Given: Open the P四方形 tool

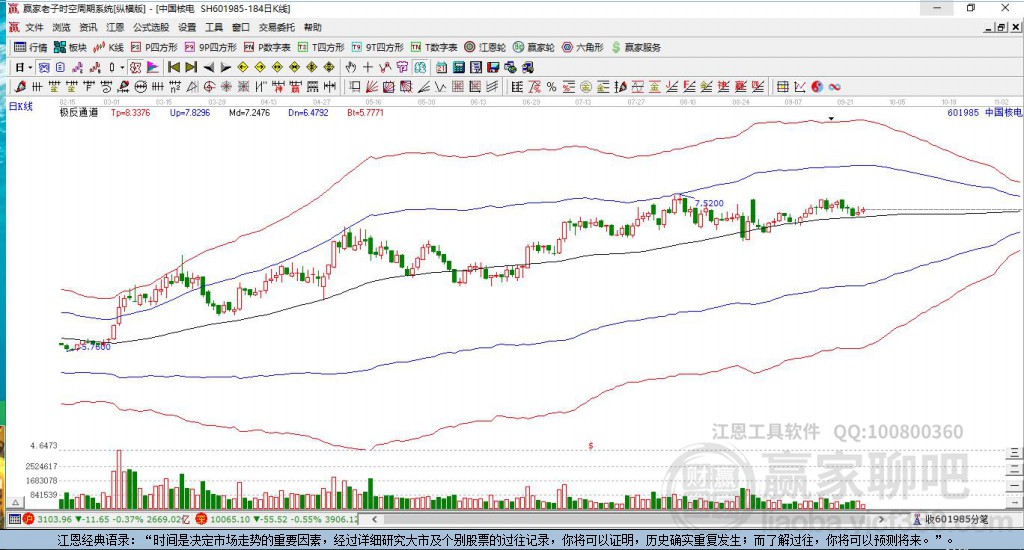Looking at the screenshot, I should tap(154, 47).
